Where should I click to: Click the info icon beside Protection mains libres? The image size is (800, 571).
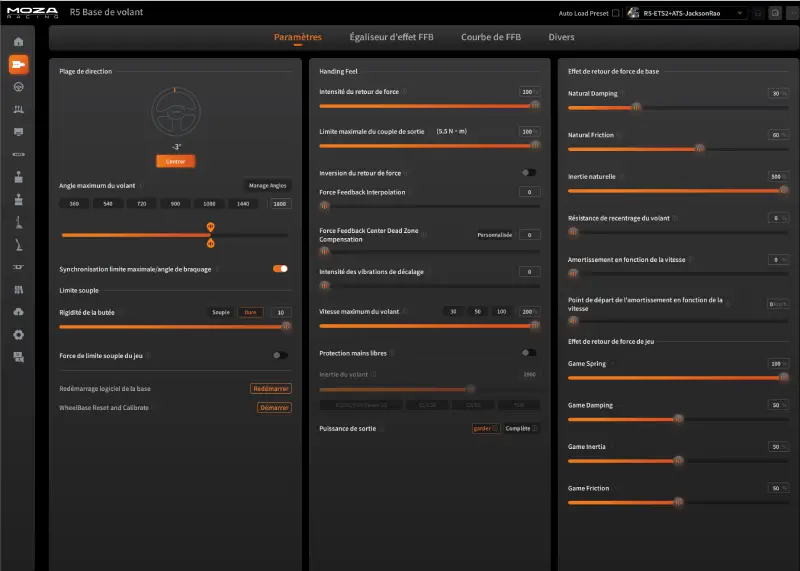point(392,353)
